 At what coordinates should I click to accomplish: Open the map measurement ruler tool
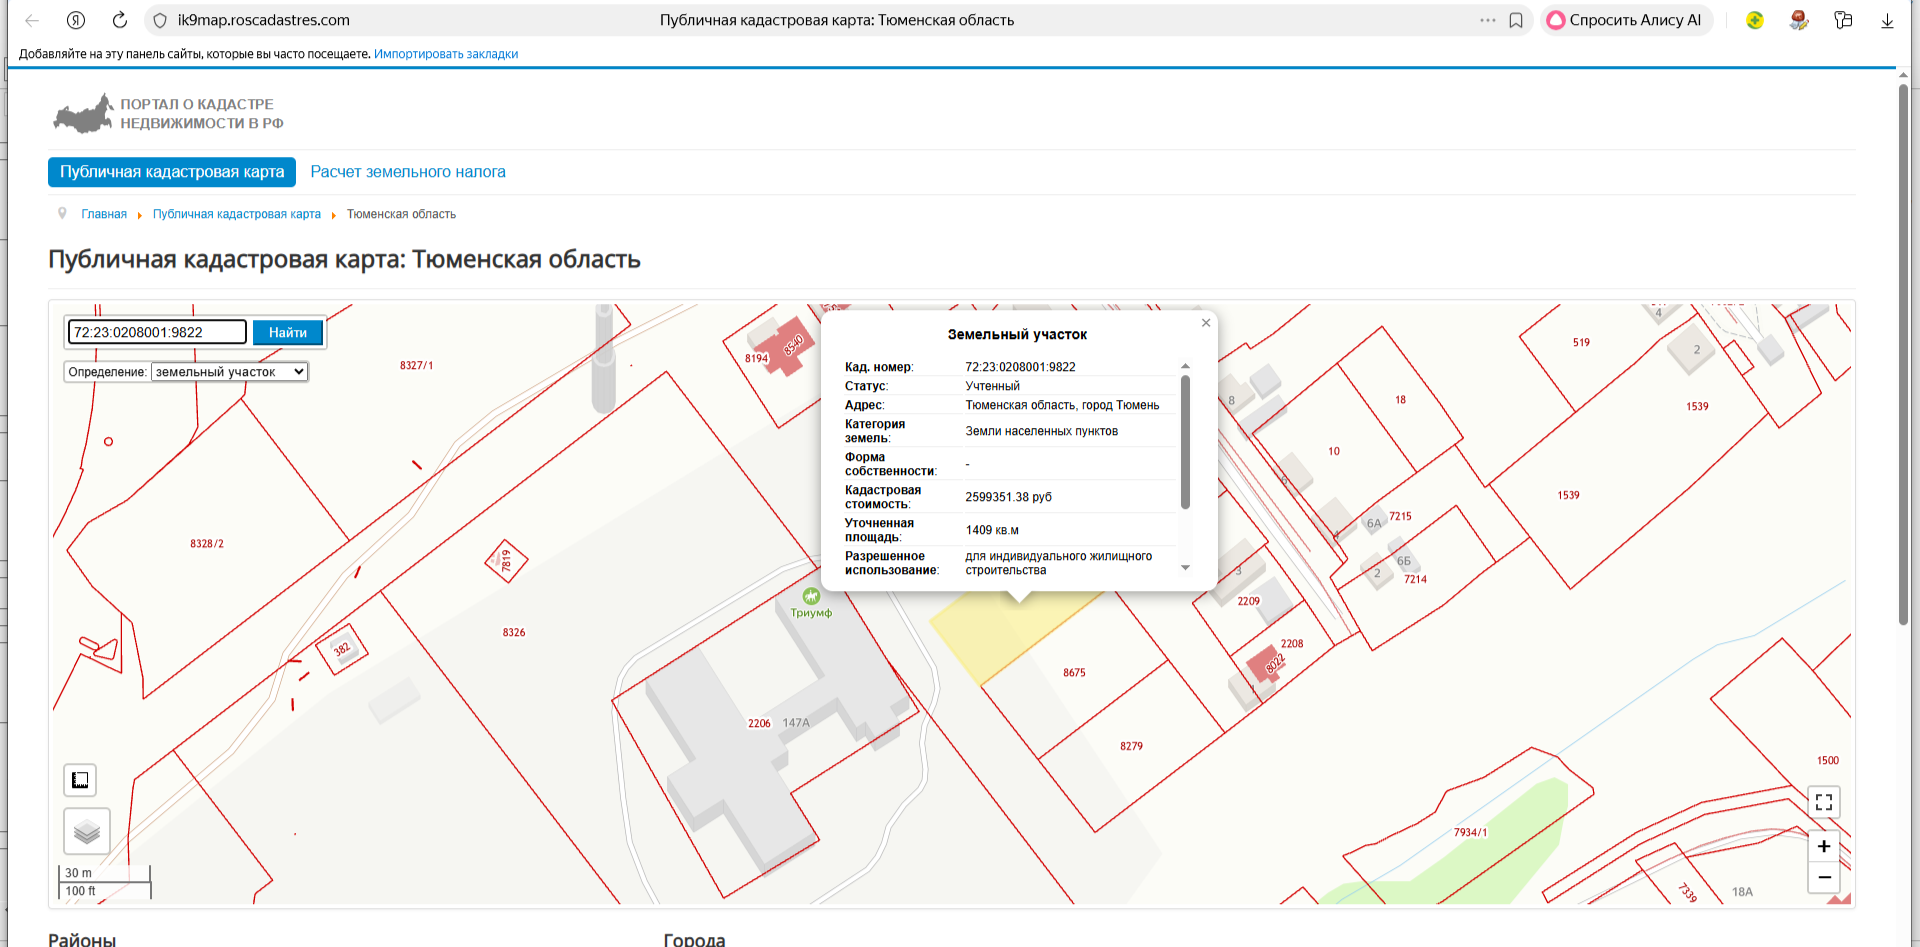[x=80, y=780]
